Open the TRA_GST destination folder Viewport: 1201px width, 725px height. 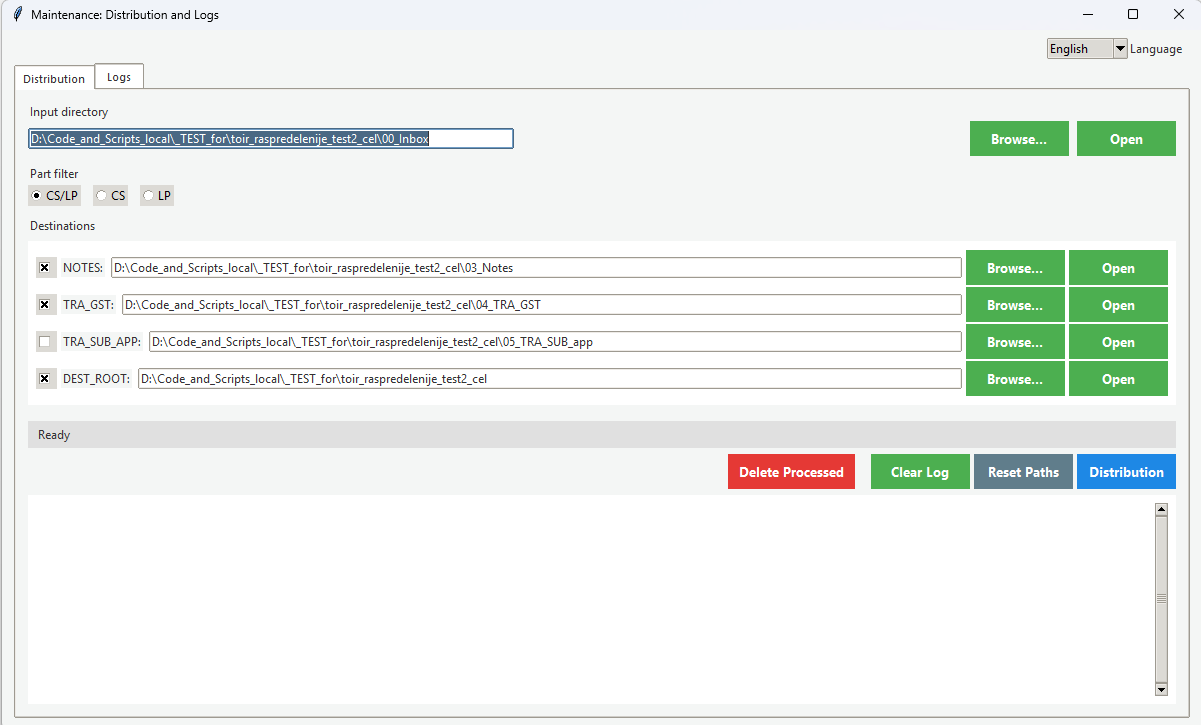coord(1118,305)
